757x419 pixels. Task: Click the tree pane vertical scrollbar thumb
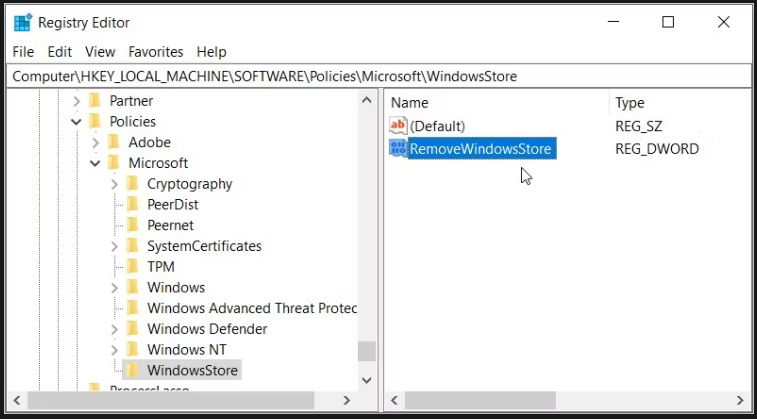[x=366, y=351]
